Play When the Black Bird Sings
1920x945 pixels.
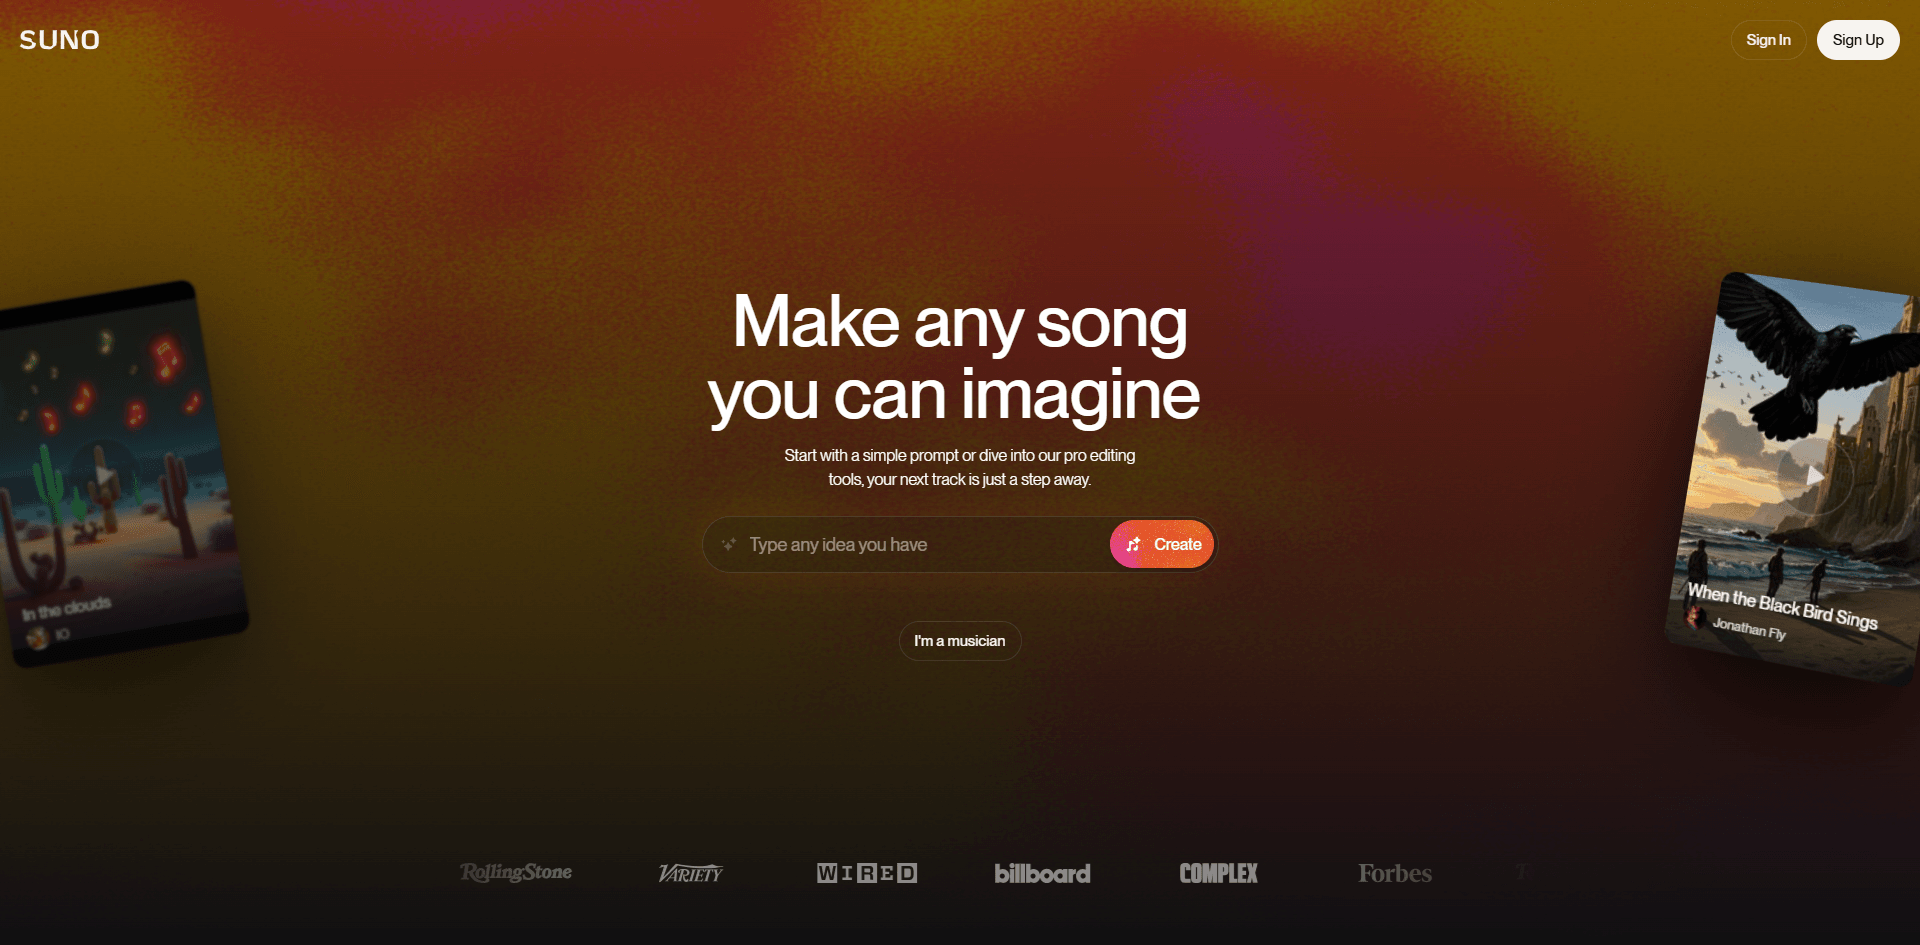tap(1814, 476)
